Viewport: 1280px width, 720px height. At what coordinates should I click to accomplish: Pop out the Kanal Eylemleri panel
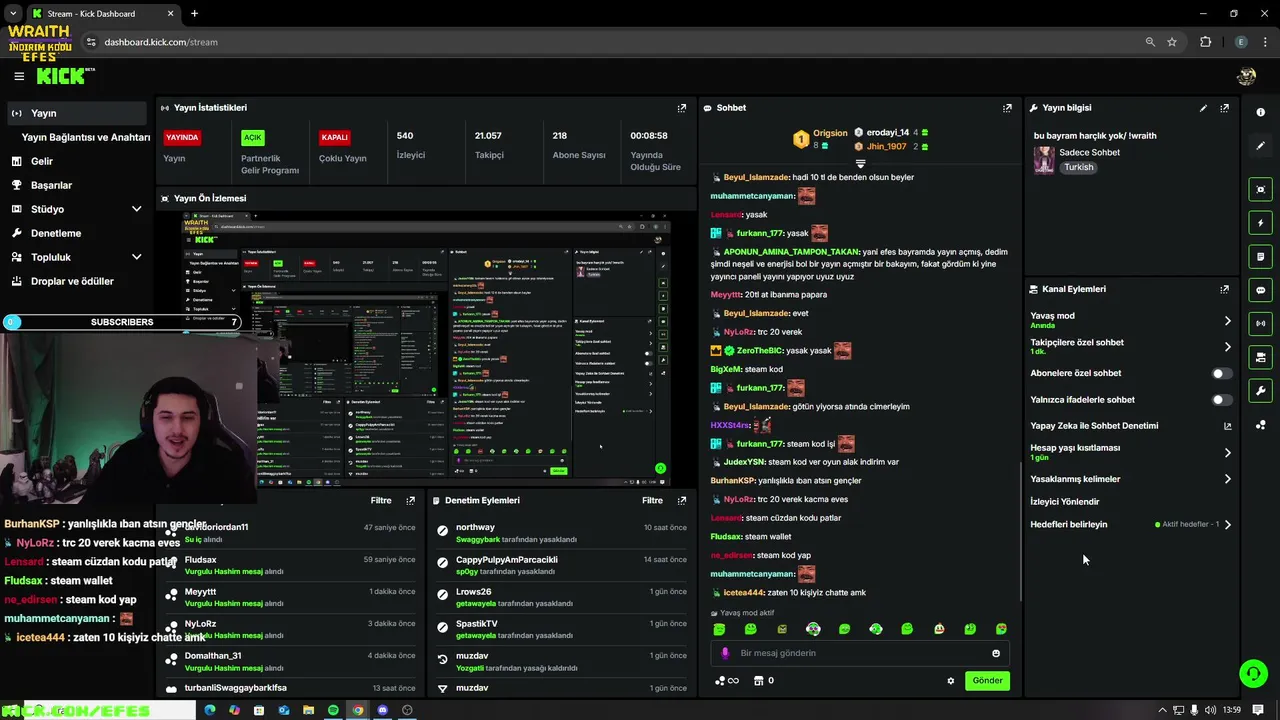(1224, 289)
